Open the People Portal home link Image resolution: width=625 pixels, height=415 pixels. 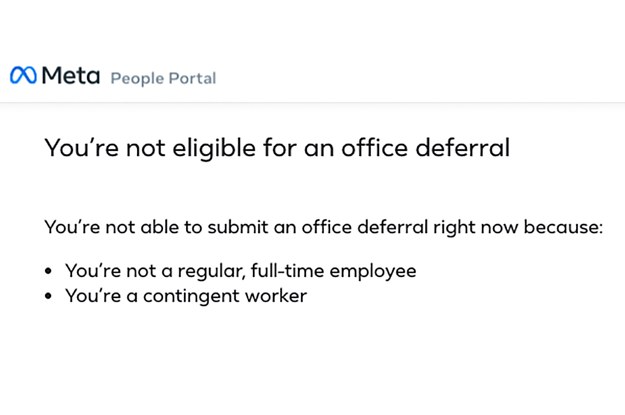coord(163,79)
